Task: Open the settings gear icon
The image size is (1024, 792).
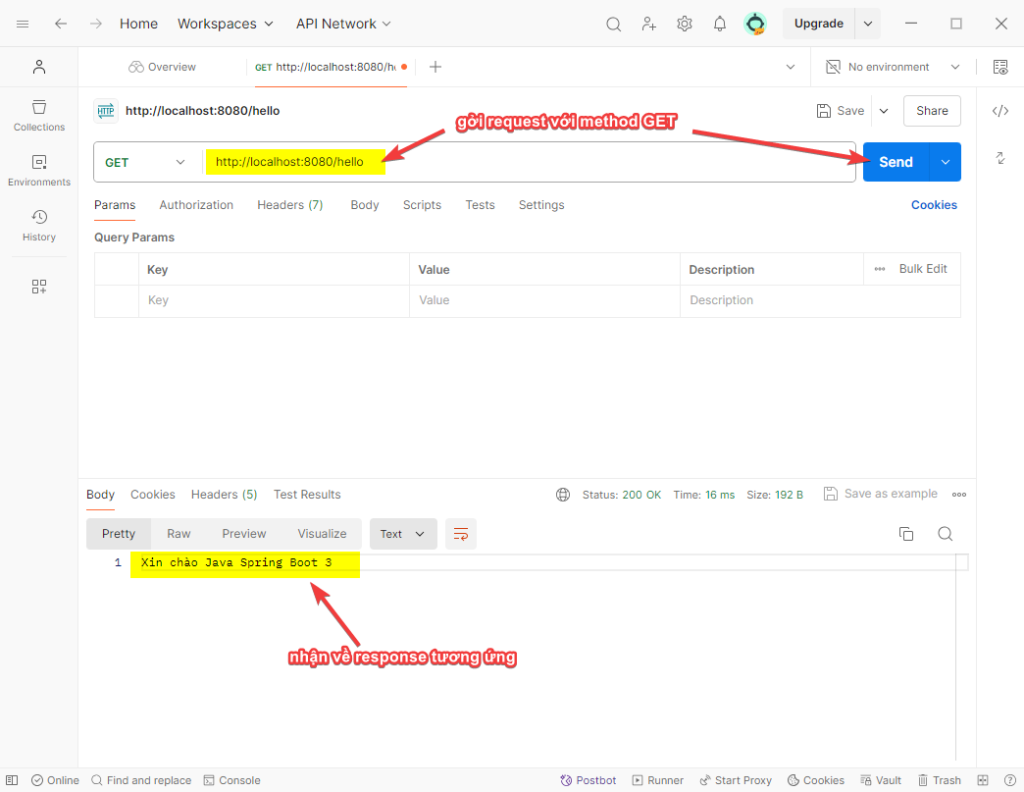Action: pos(684,24)
